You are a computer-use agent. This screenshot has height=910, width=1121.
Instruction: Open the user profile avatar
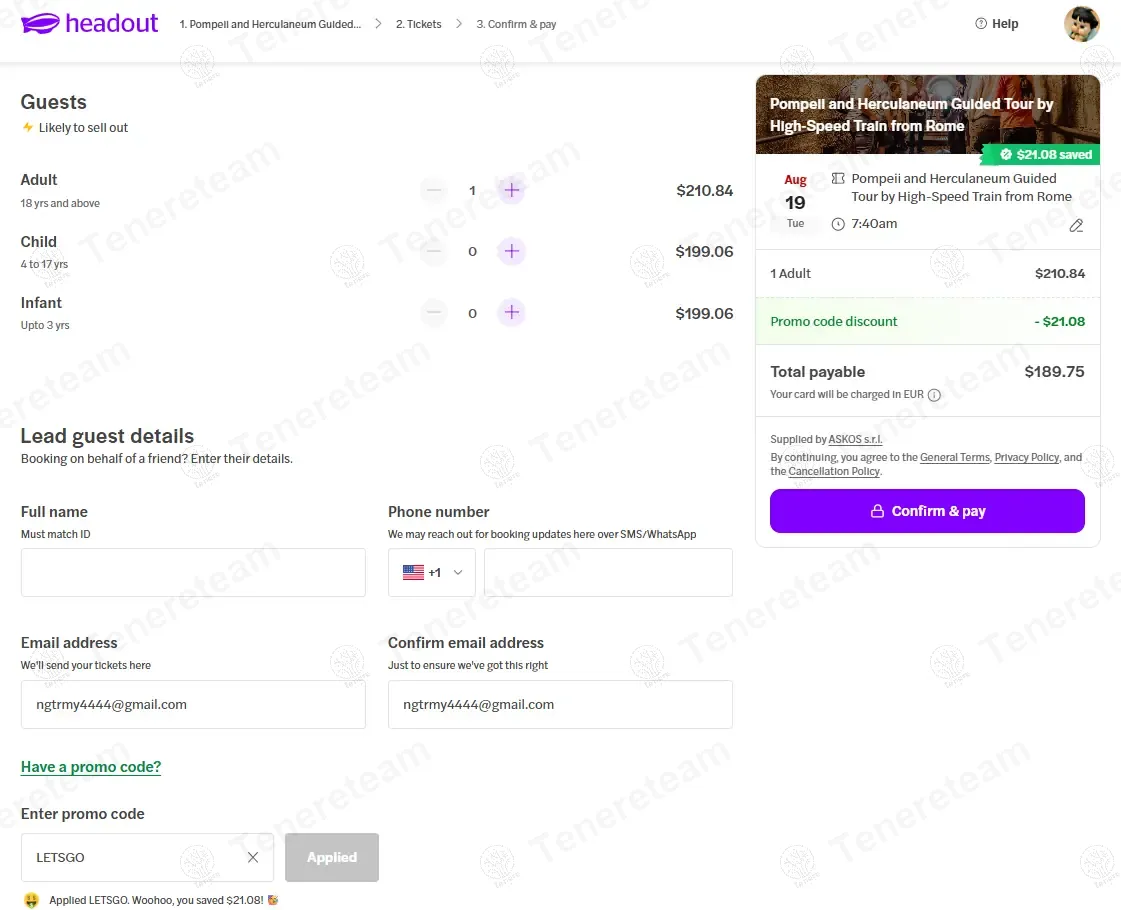(1082, 24)
